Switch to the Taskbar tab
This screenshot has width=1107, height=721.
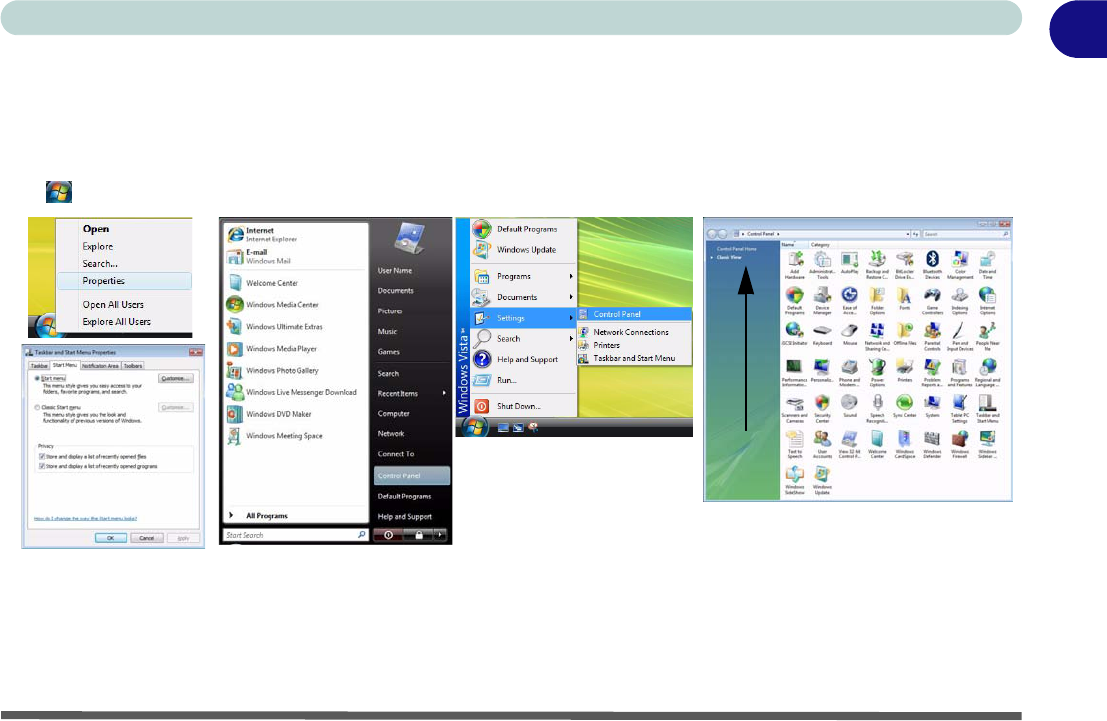click(39, 366)
